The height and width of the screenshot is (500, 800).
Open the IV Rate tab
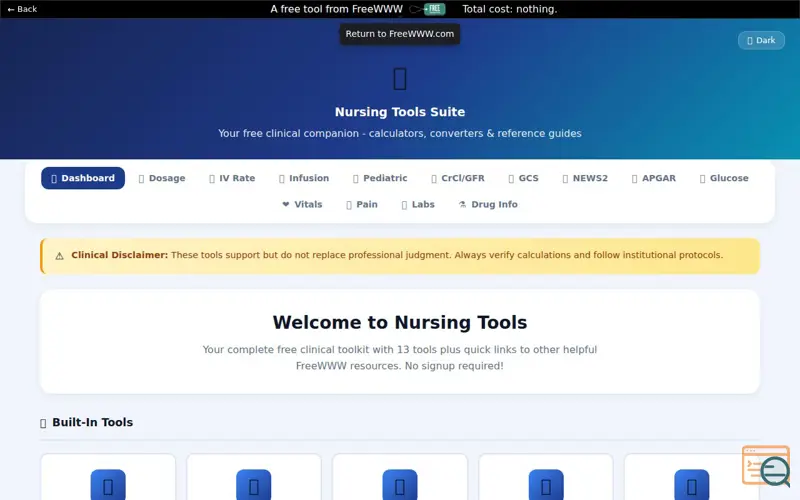point(232,178)
